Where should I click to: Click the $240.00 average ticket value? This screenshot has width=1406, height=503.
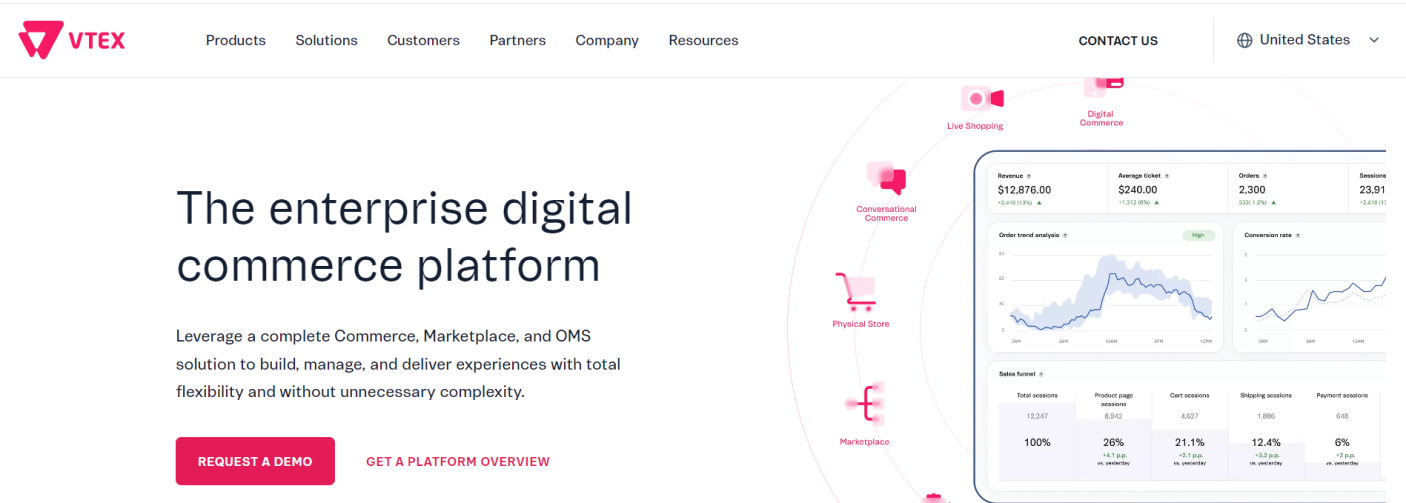1137,190
